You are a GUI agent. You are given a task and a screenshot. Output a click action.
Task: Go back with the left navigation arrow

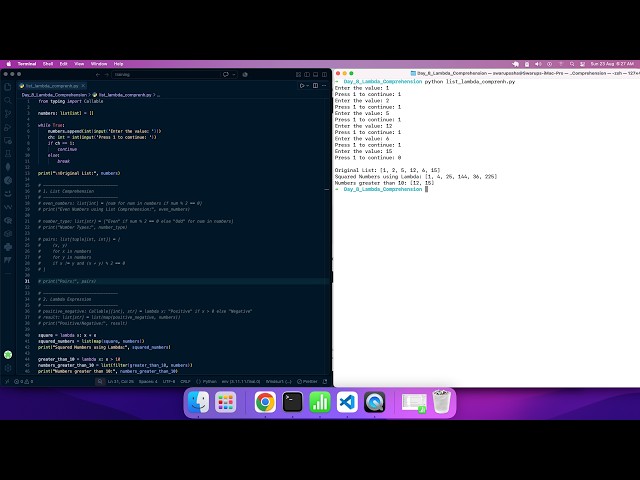98,75
